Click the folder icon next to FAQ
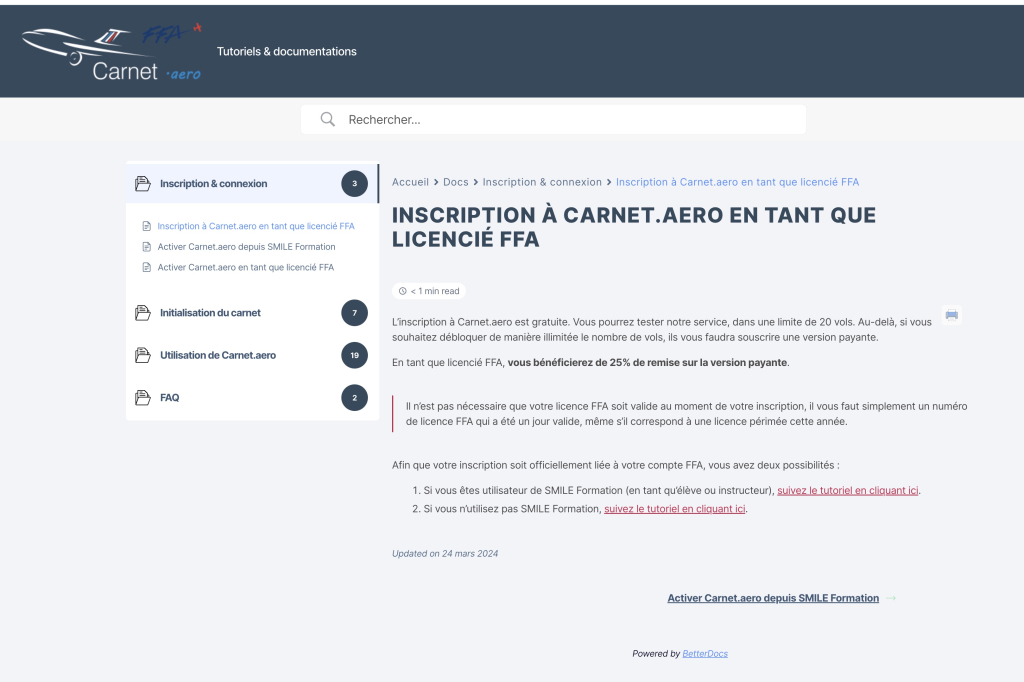Image resolution: width=1024 pixels, height=682 pixels. 143,398
